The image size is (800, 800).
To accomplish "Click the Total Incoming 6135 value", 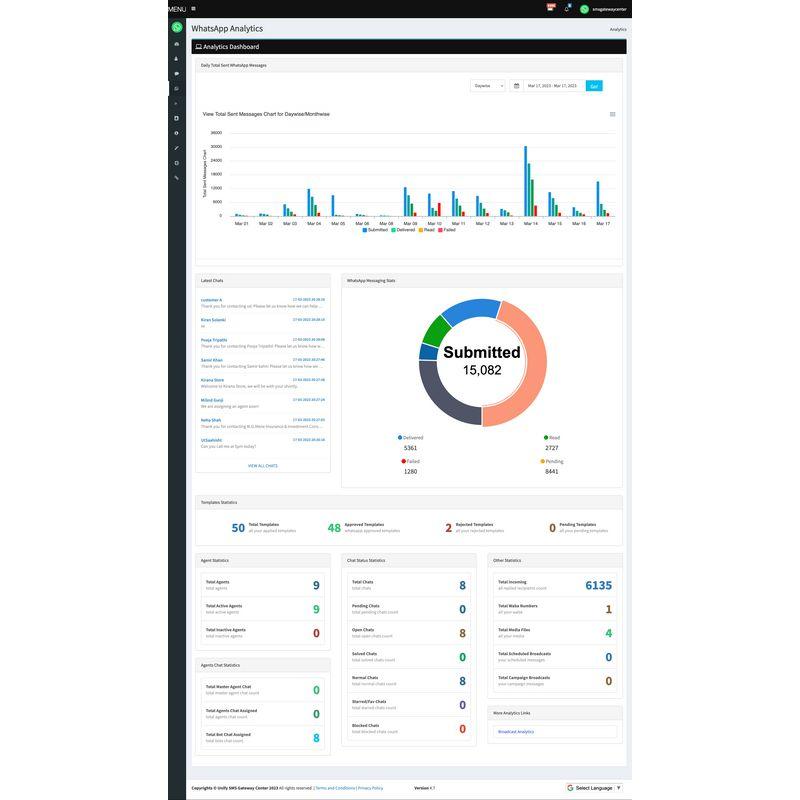I will [x=598, y=585].
